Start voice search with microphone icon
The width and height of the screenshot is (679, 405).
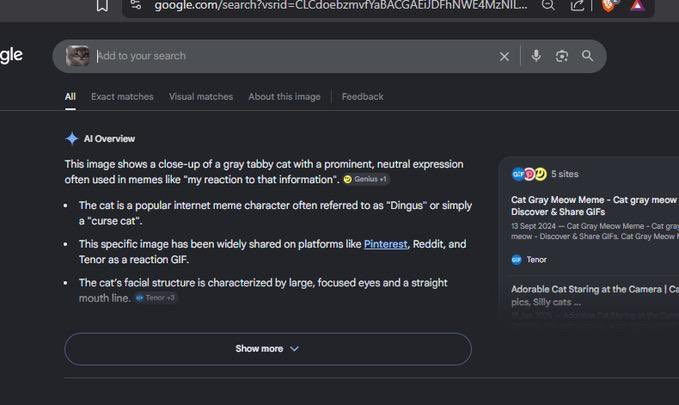point(536,56)
